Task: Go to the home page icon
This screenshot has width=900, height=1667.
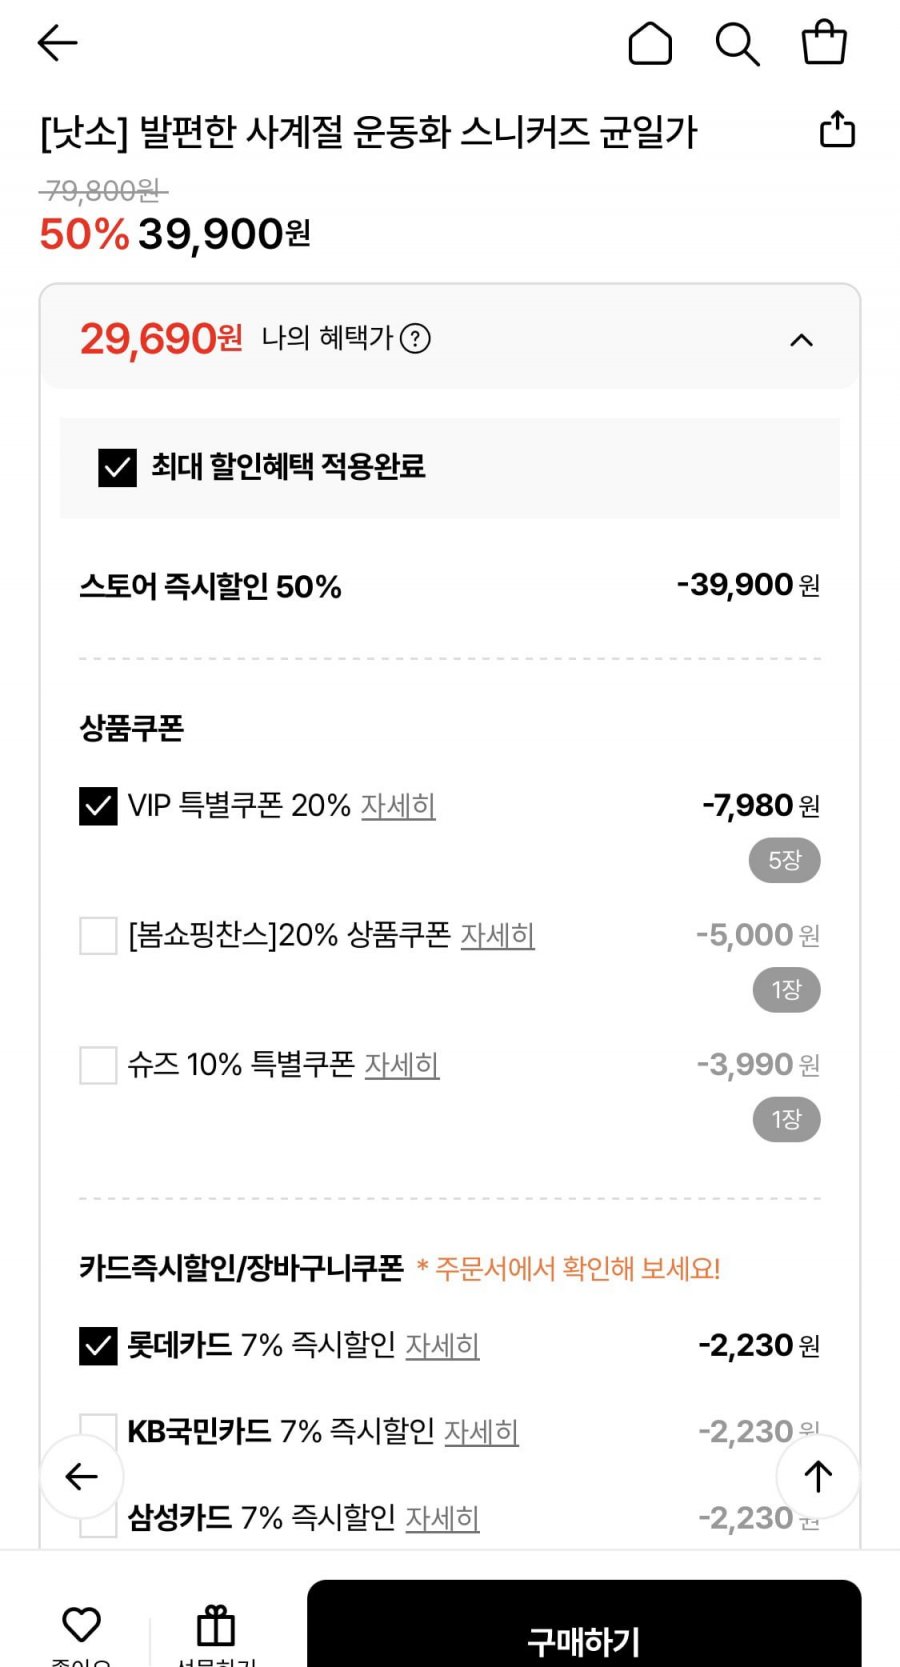Action: [x=650, y=44]
